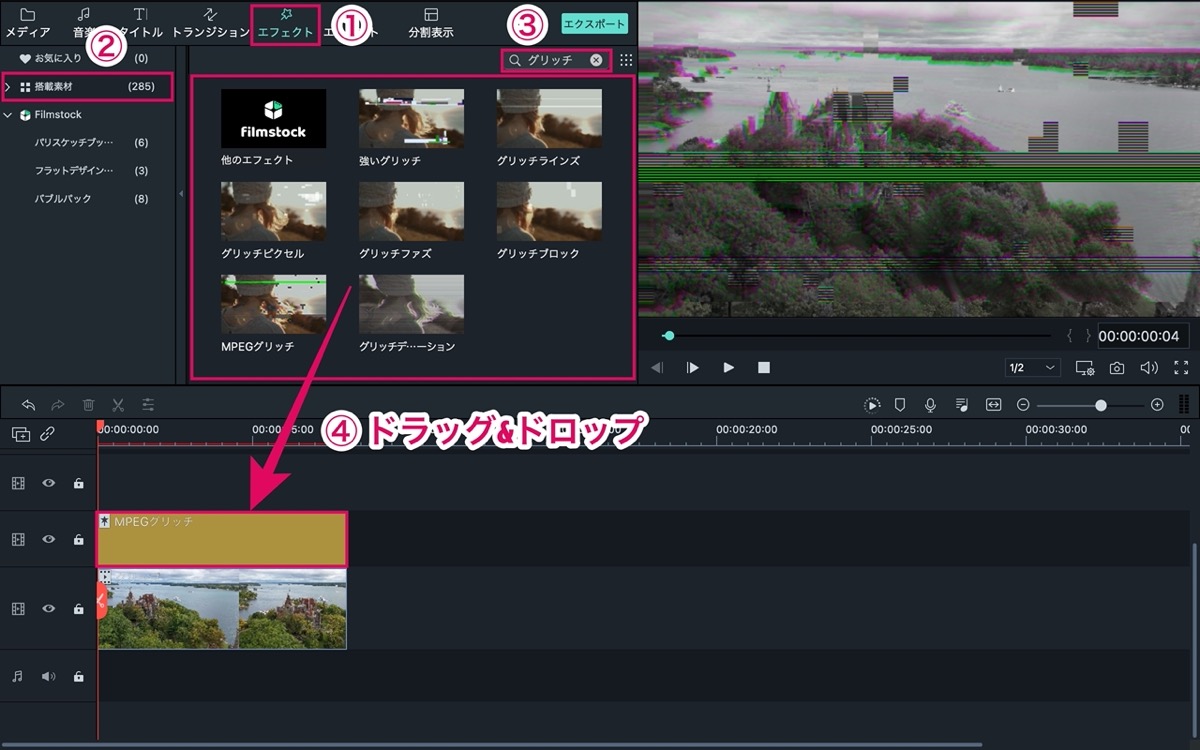Screen dimensions: 1200x750
Task: Clear the グリッチ search text
Action: [x=596, y=60]
